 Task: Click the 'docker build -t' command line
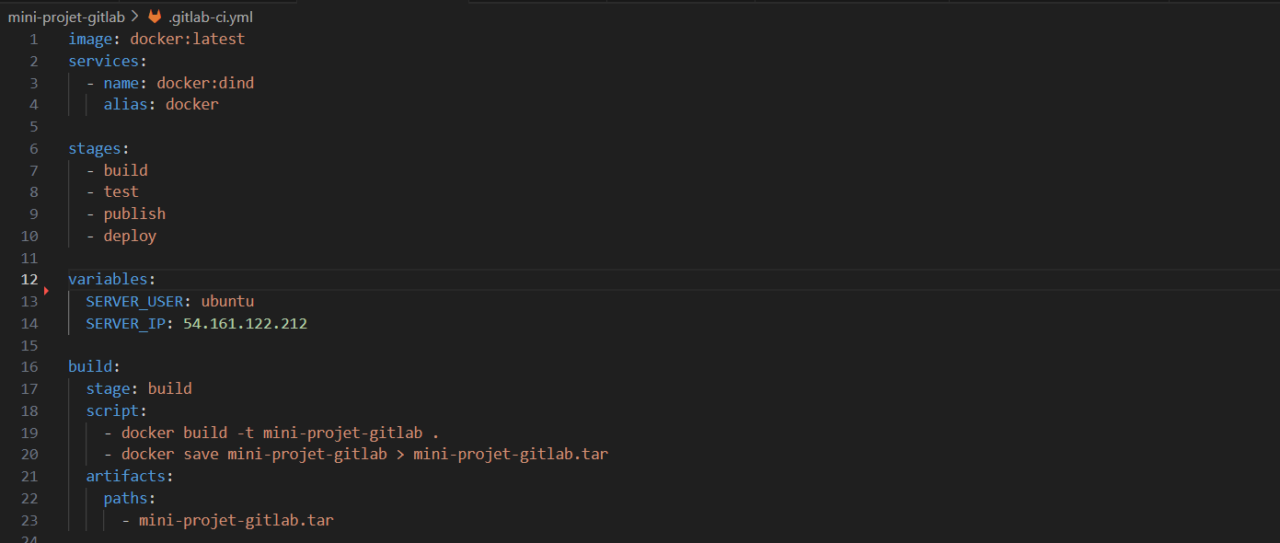click(x=280, y=432)
